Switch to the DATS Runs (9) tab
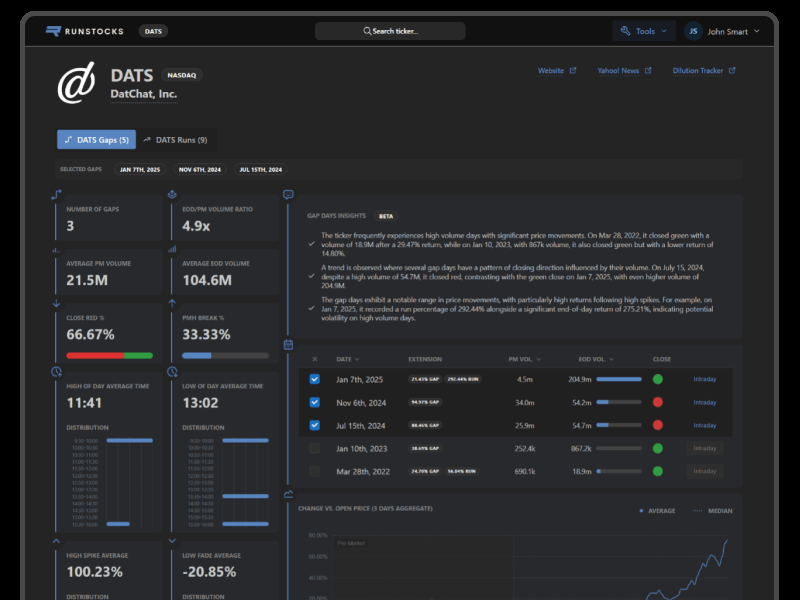The height and width of the screenshot is (600, 800). [175, 140]
